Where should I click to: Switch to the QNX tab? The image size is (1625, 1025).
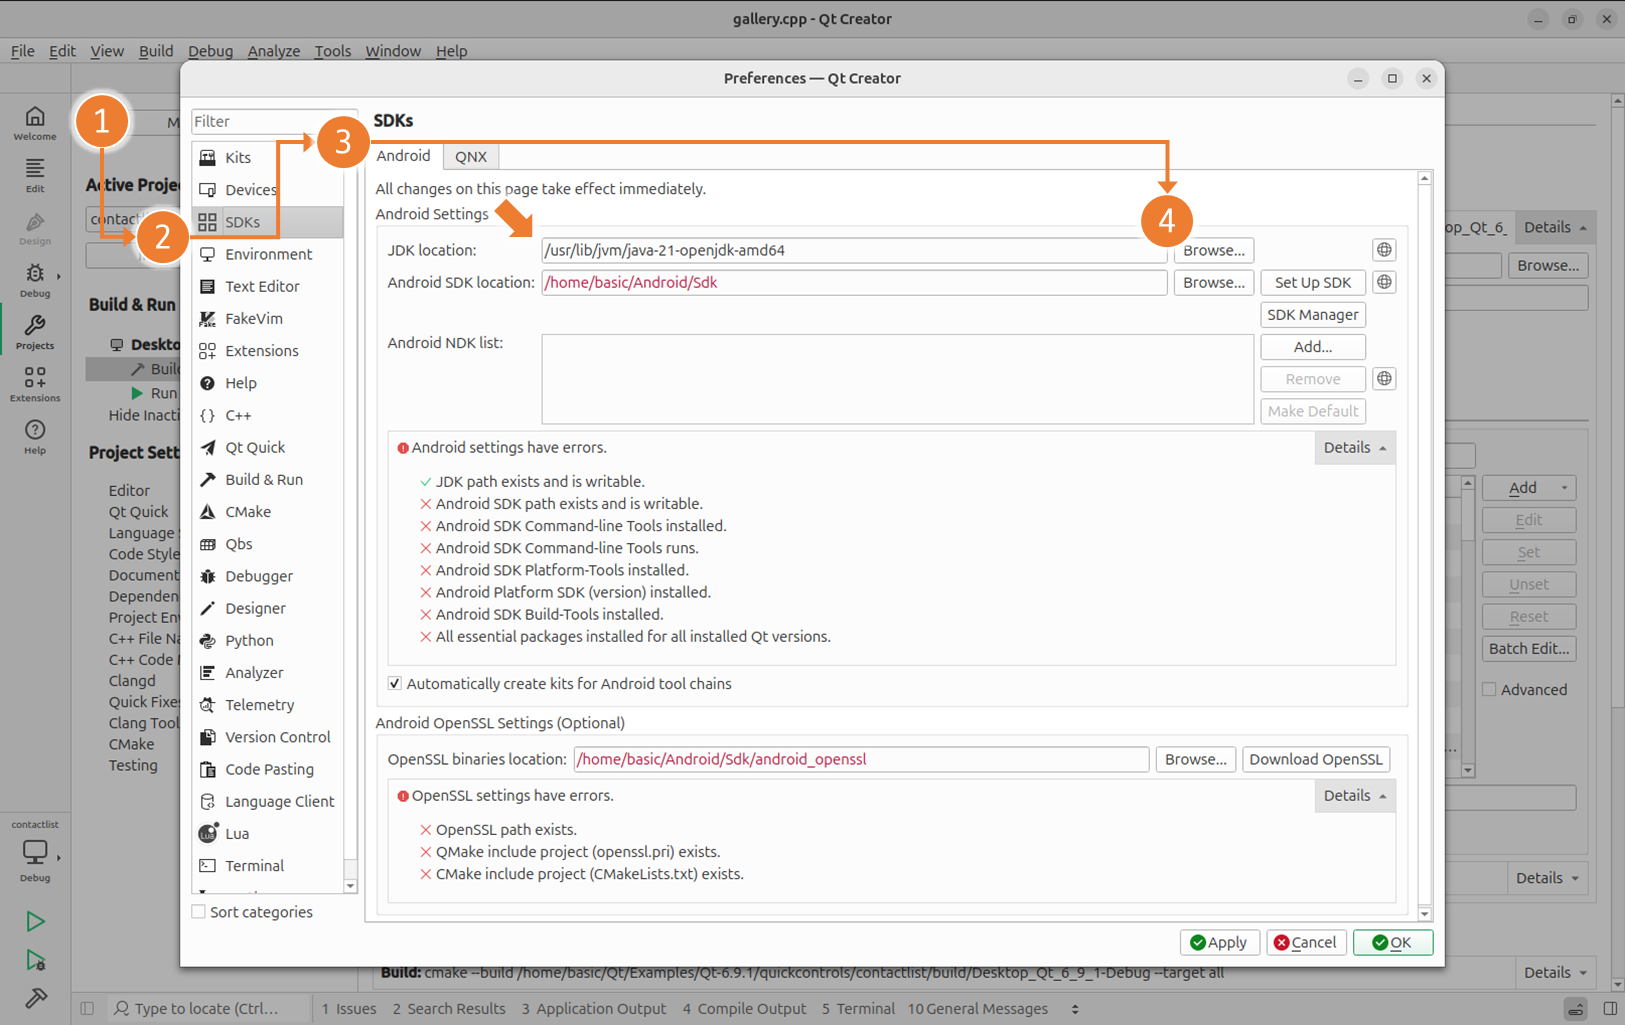coord(471,157)
